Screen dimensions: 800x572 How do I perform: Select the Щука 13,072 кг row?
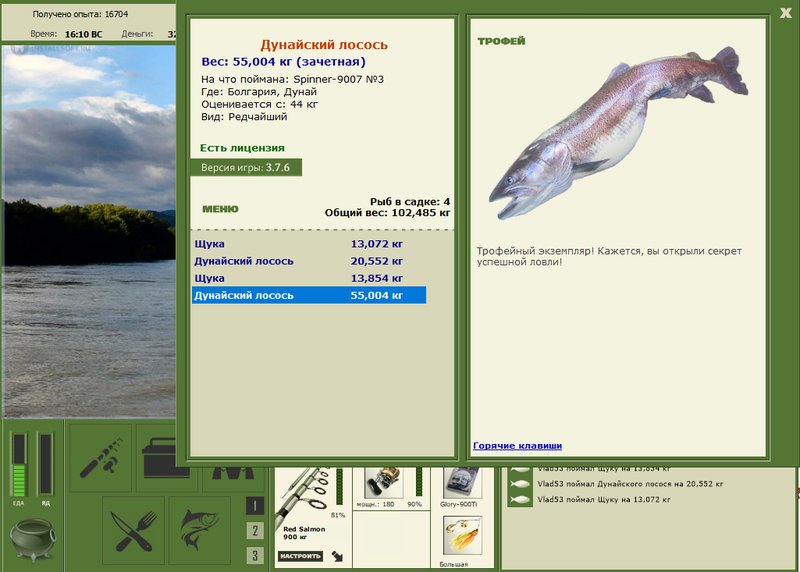(309, 244)
